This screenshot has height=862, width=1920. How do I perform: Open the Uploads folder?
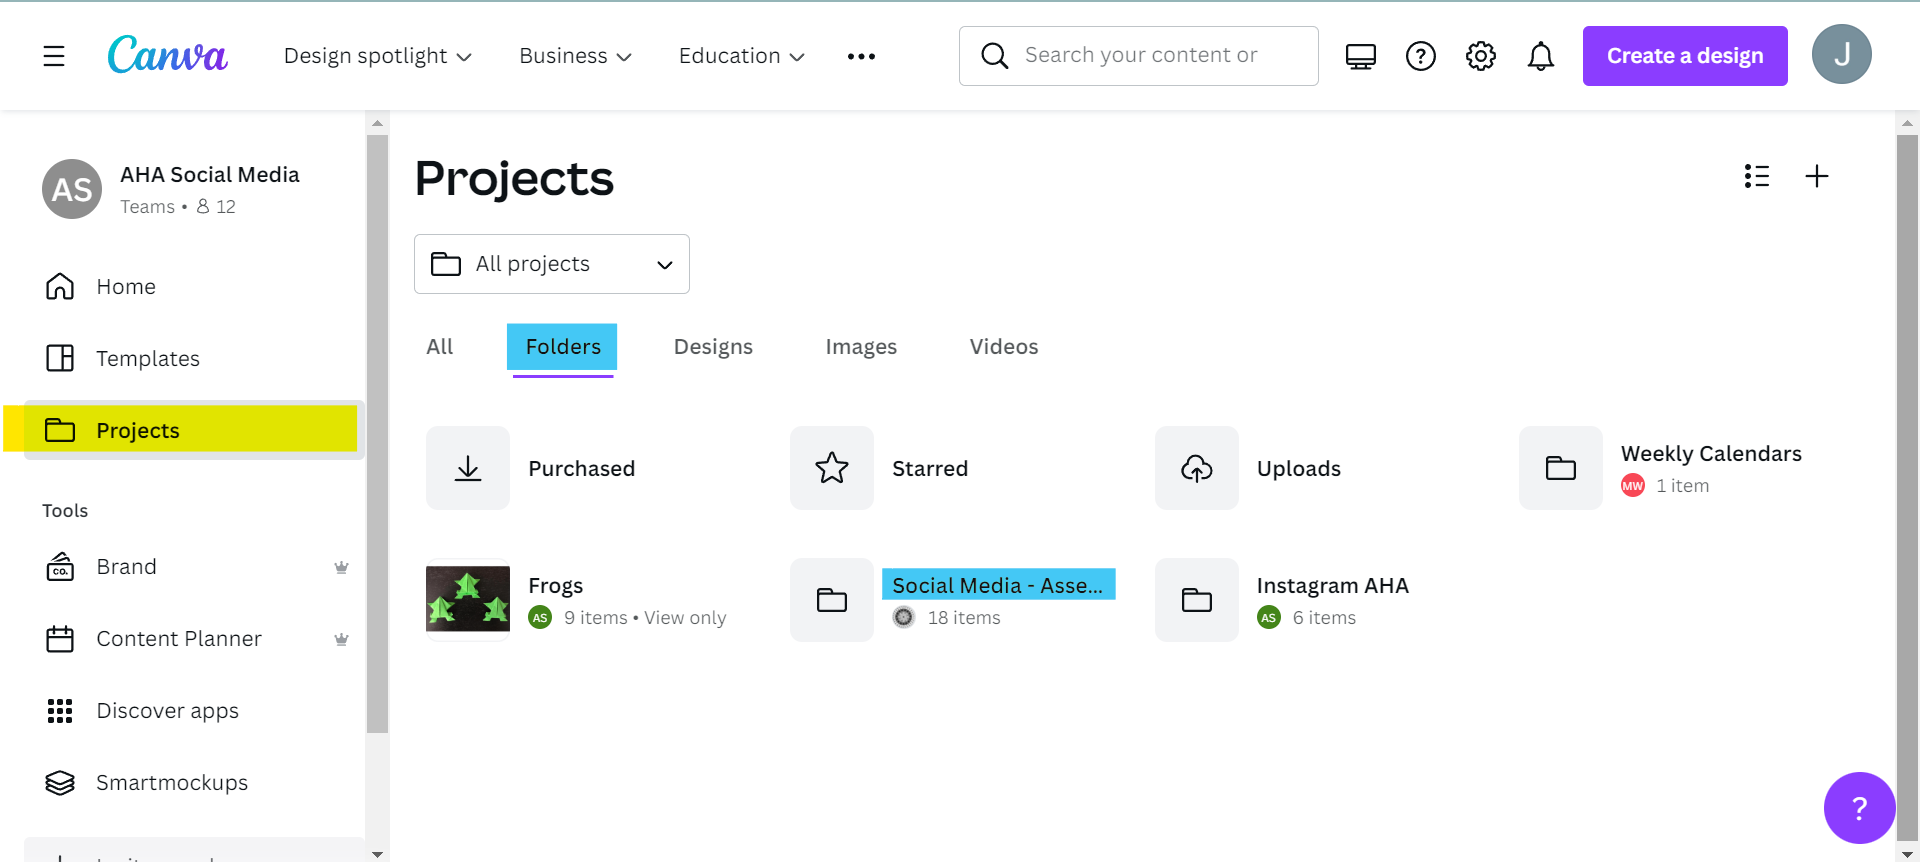tap(1298, 468)
